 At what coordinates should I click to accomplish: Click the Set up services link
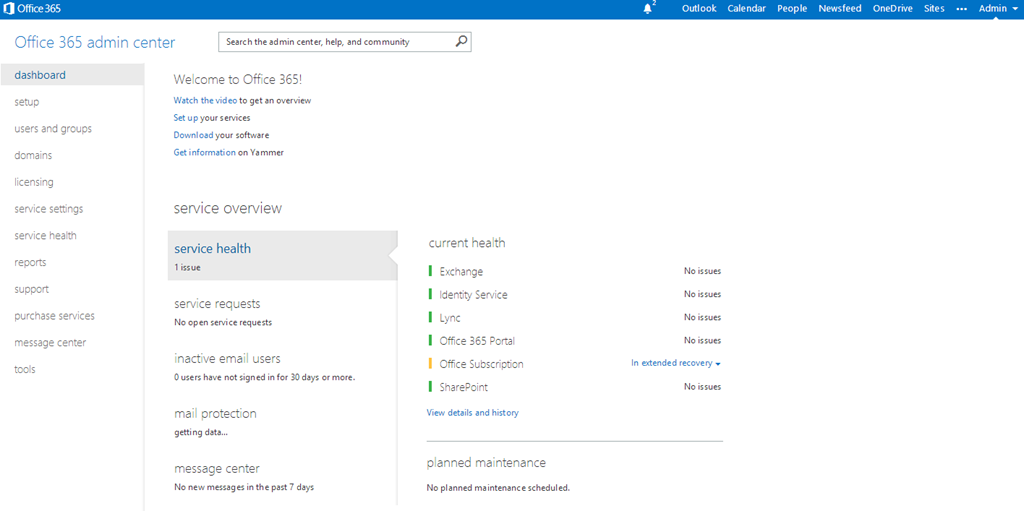pos(185,118)
